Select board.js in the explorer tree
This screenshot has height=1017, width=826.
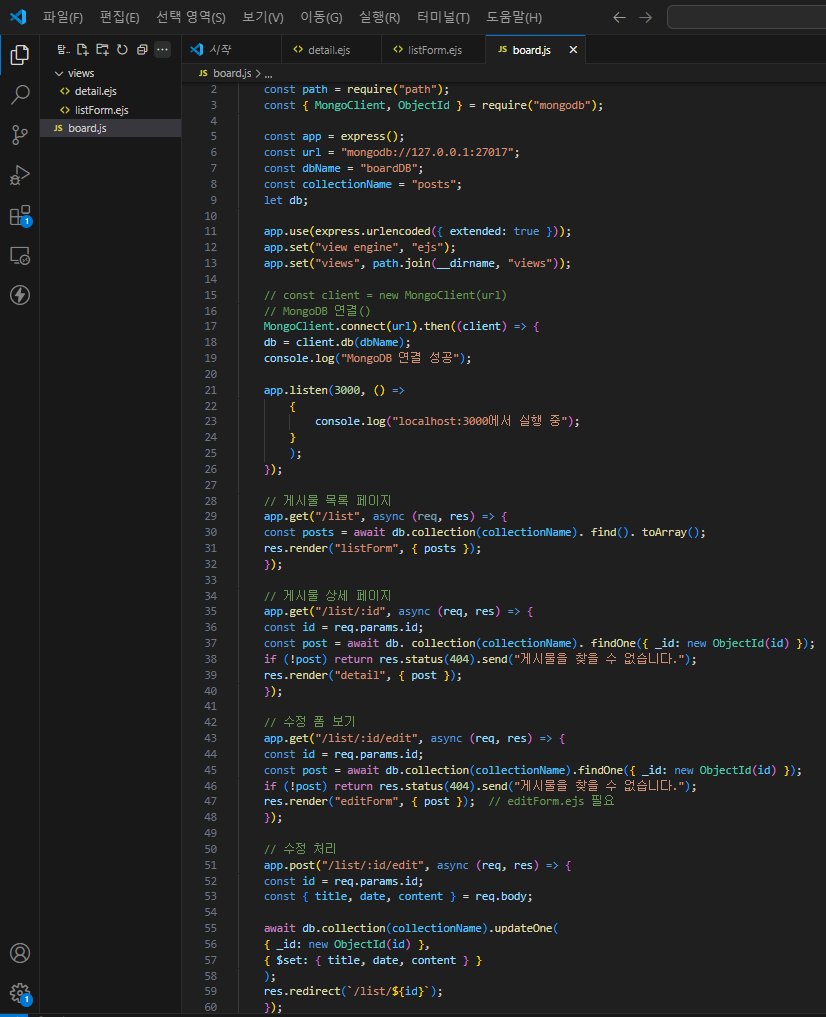(110, 128)
